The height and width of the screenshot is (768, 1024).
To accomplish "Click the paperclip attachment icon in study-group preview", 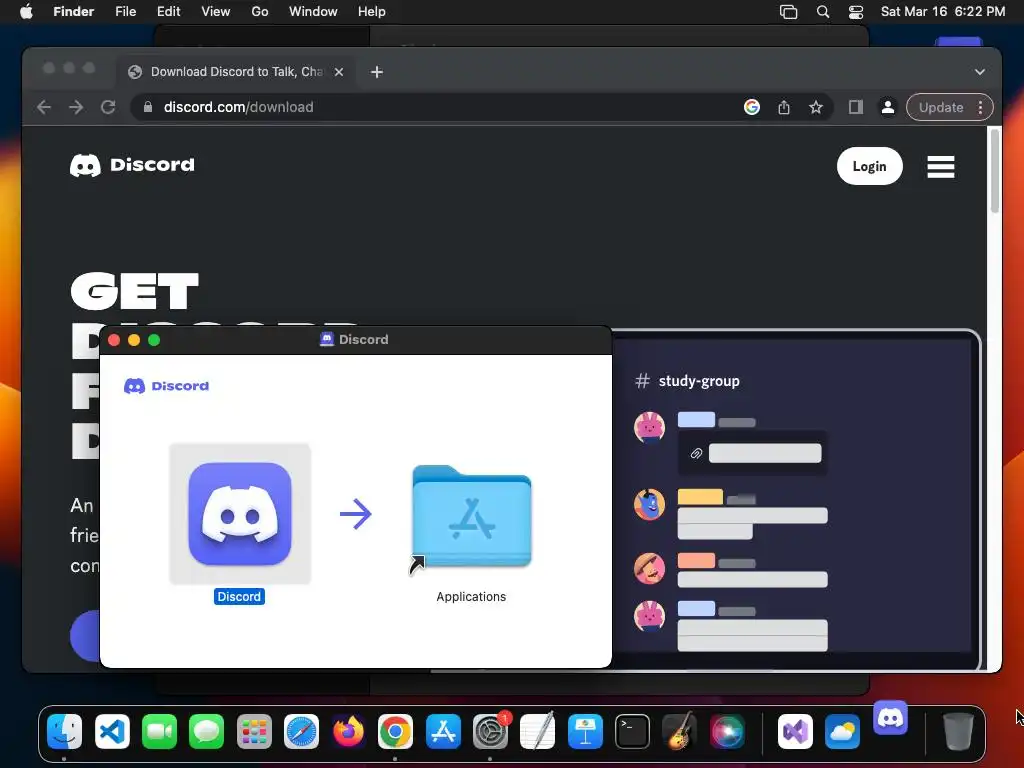I will pyautogui.click(x=696, y=453).
